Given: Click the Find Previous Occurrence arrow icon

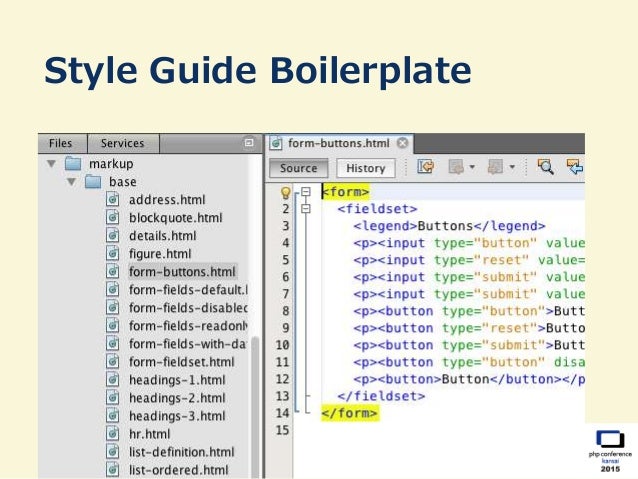Looking at the screenshot, I should pyautogui.click(x=575, y=168).
